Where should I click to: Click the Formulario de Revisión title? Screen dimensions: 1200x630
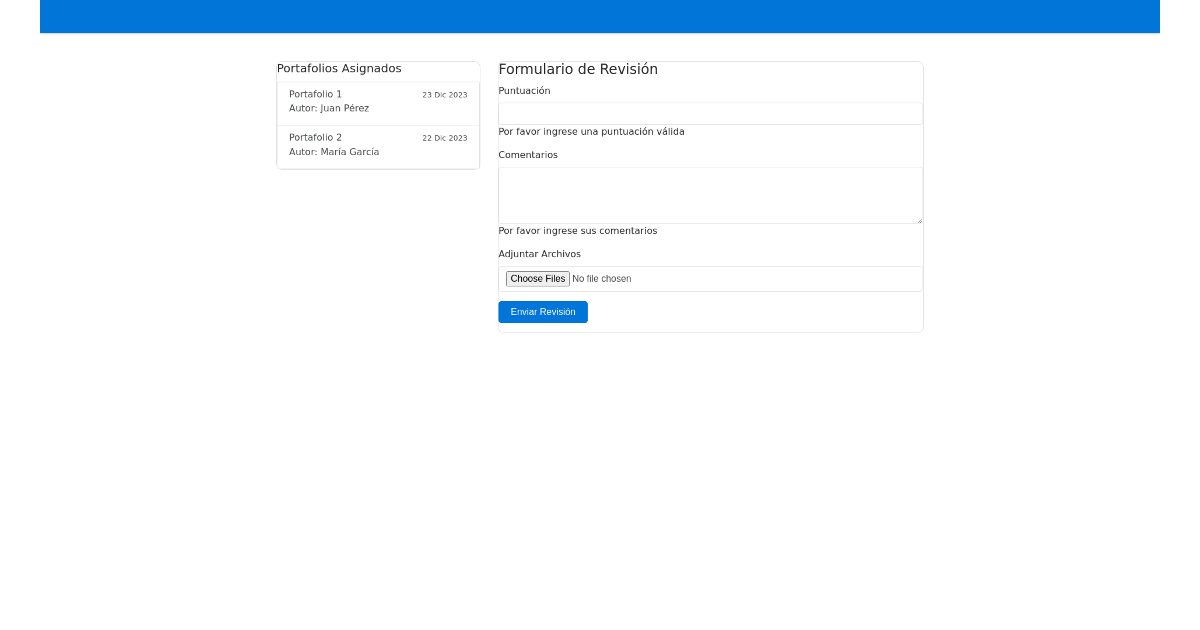point(578,69)
